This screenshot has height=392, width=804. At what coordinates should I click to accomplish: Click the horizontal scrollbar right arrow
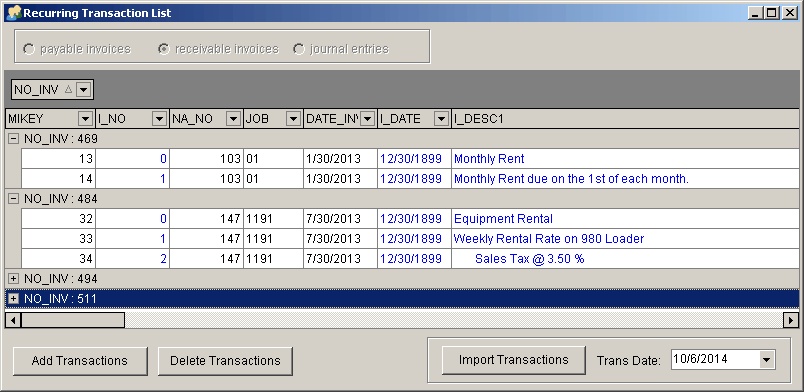[x=791, y=320]
